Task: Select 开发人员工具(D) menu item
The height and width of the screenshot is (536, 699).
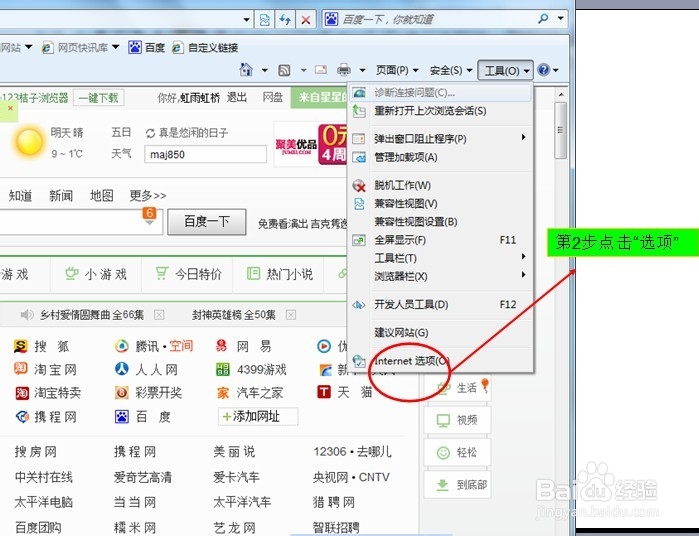Action: click(440, 305)
